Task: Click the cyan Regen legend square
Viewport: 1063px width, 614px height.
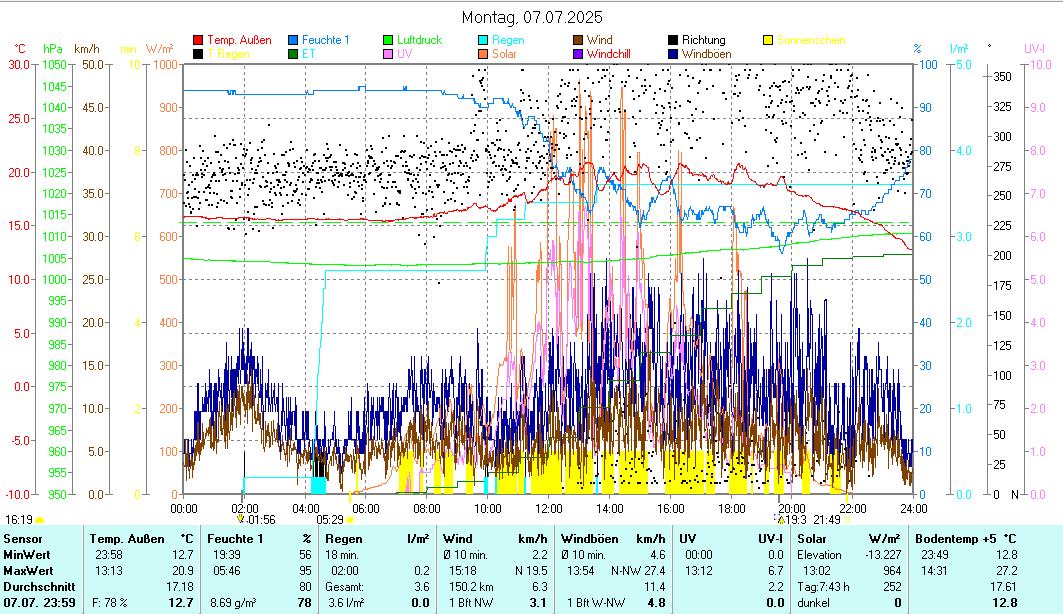Action: [x=483, y=40]
